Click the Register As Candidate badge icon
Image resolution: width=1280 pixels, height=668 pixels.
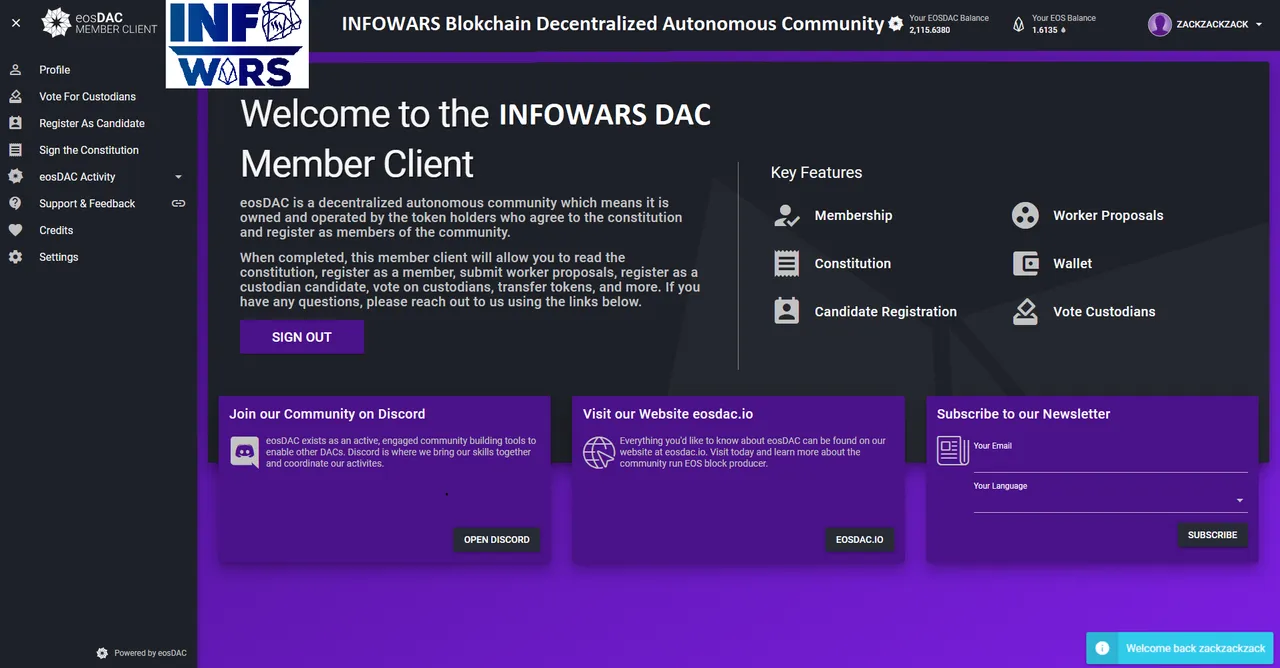[x=15, y=123]
